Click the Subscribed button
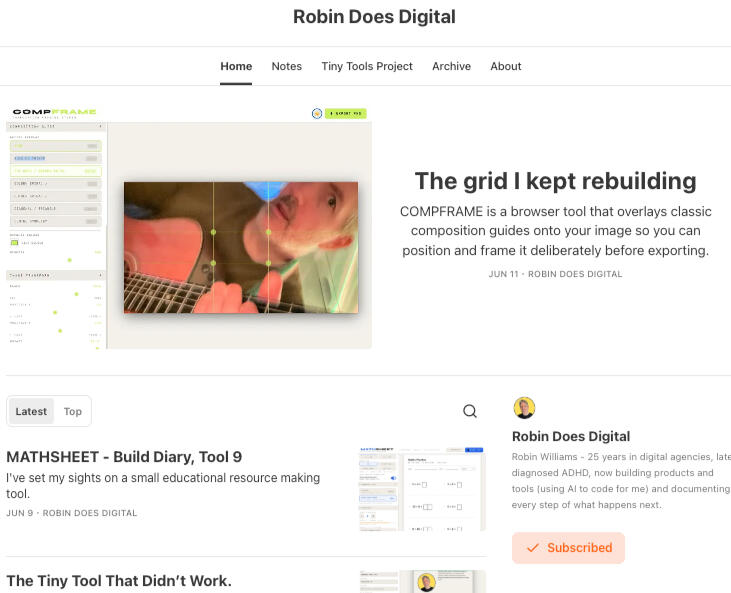 (568, 548)
